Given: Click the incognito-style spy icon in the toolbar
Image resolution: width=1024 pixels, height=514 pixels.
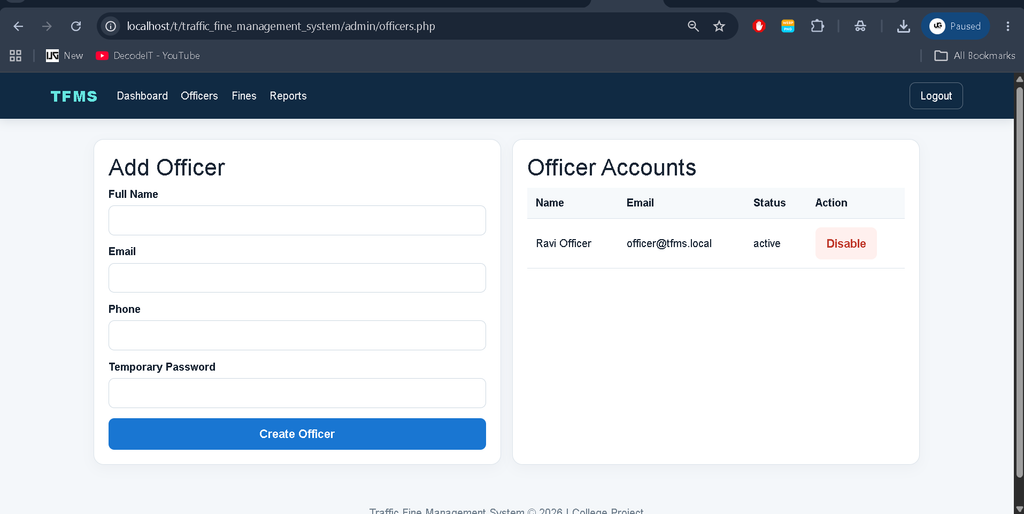Looking at the screenshot, I should coord(860,26).
